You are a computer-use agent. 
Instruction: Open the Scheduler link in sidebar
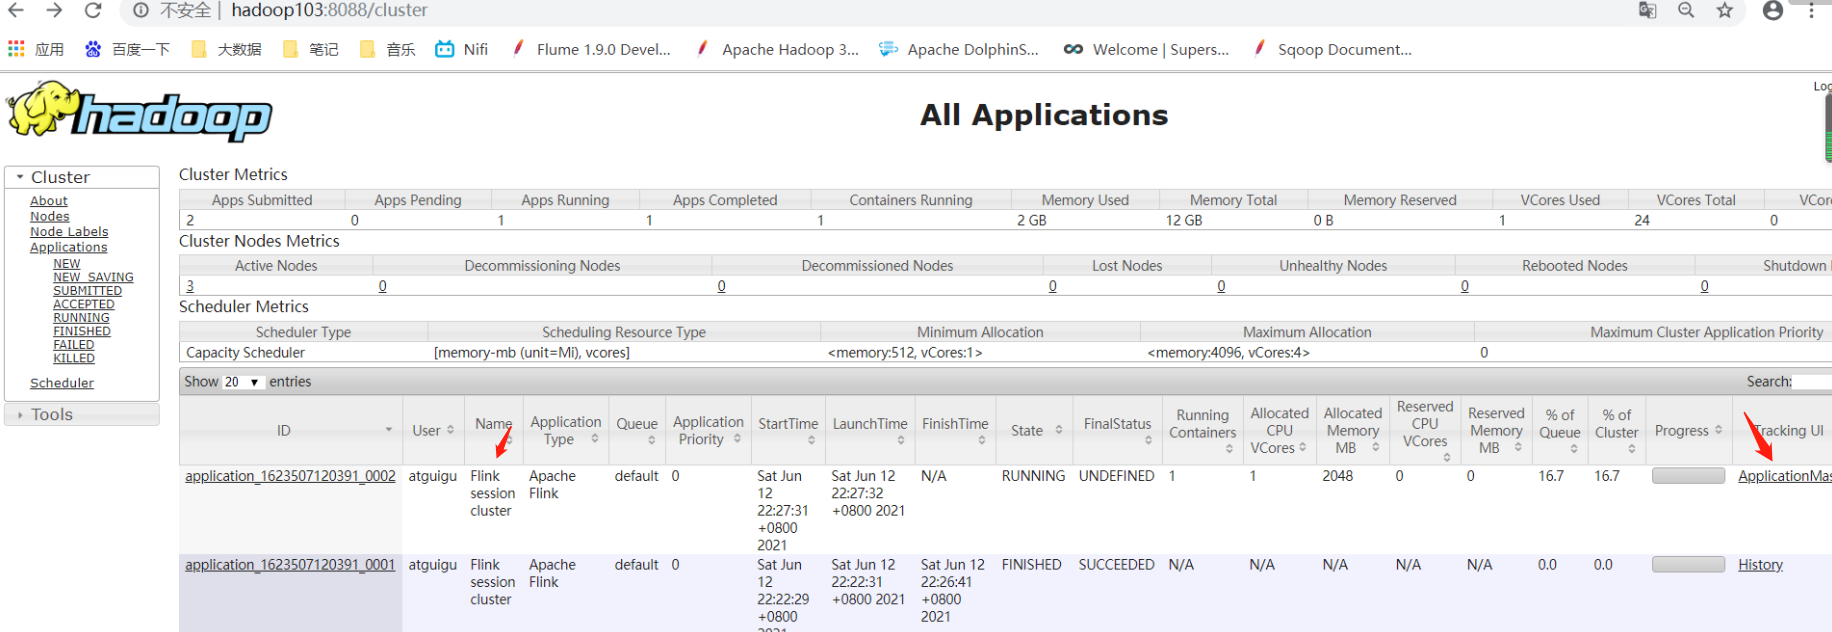tap(62, 383)
